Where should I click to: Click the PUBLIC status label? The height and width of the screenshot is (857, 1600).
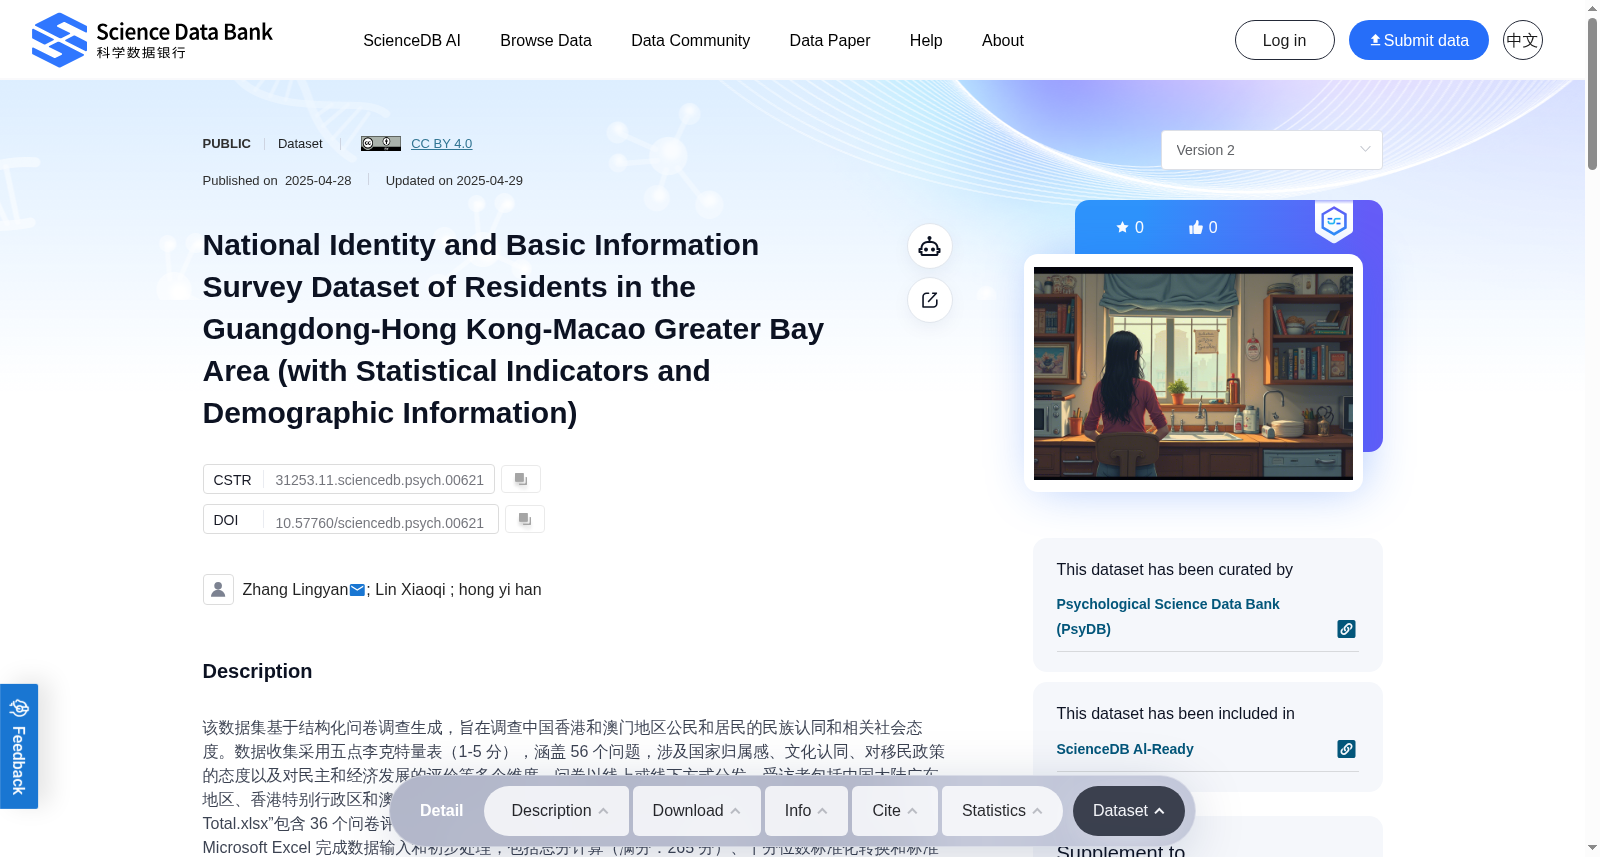227,144
